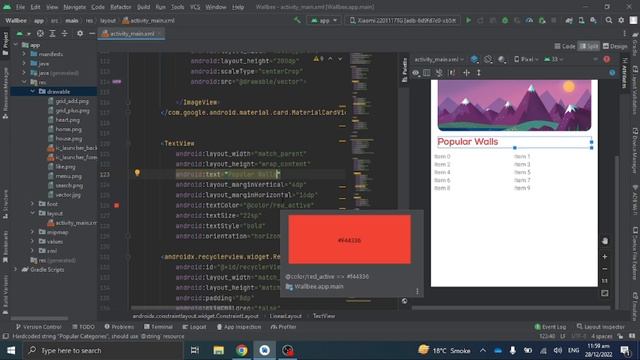The width and height of the screenshot is (640, 360).
Task: Expand the mipmap folder
Action: tap(32, 232)
